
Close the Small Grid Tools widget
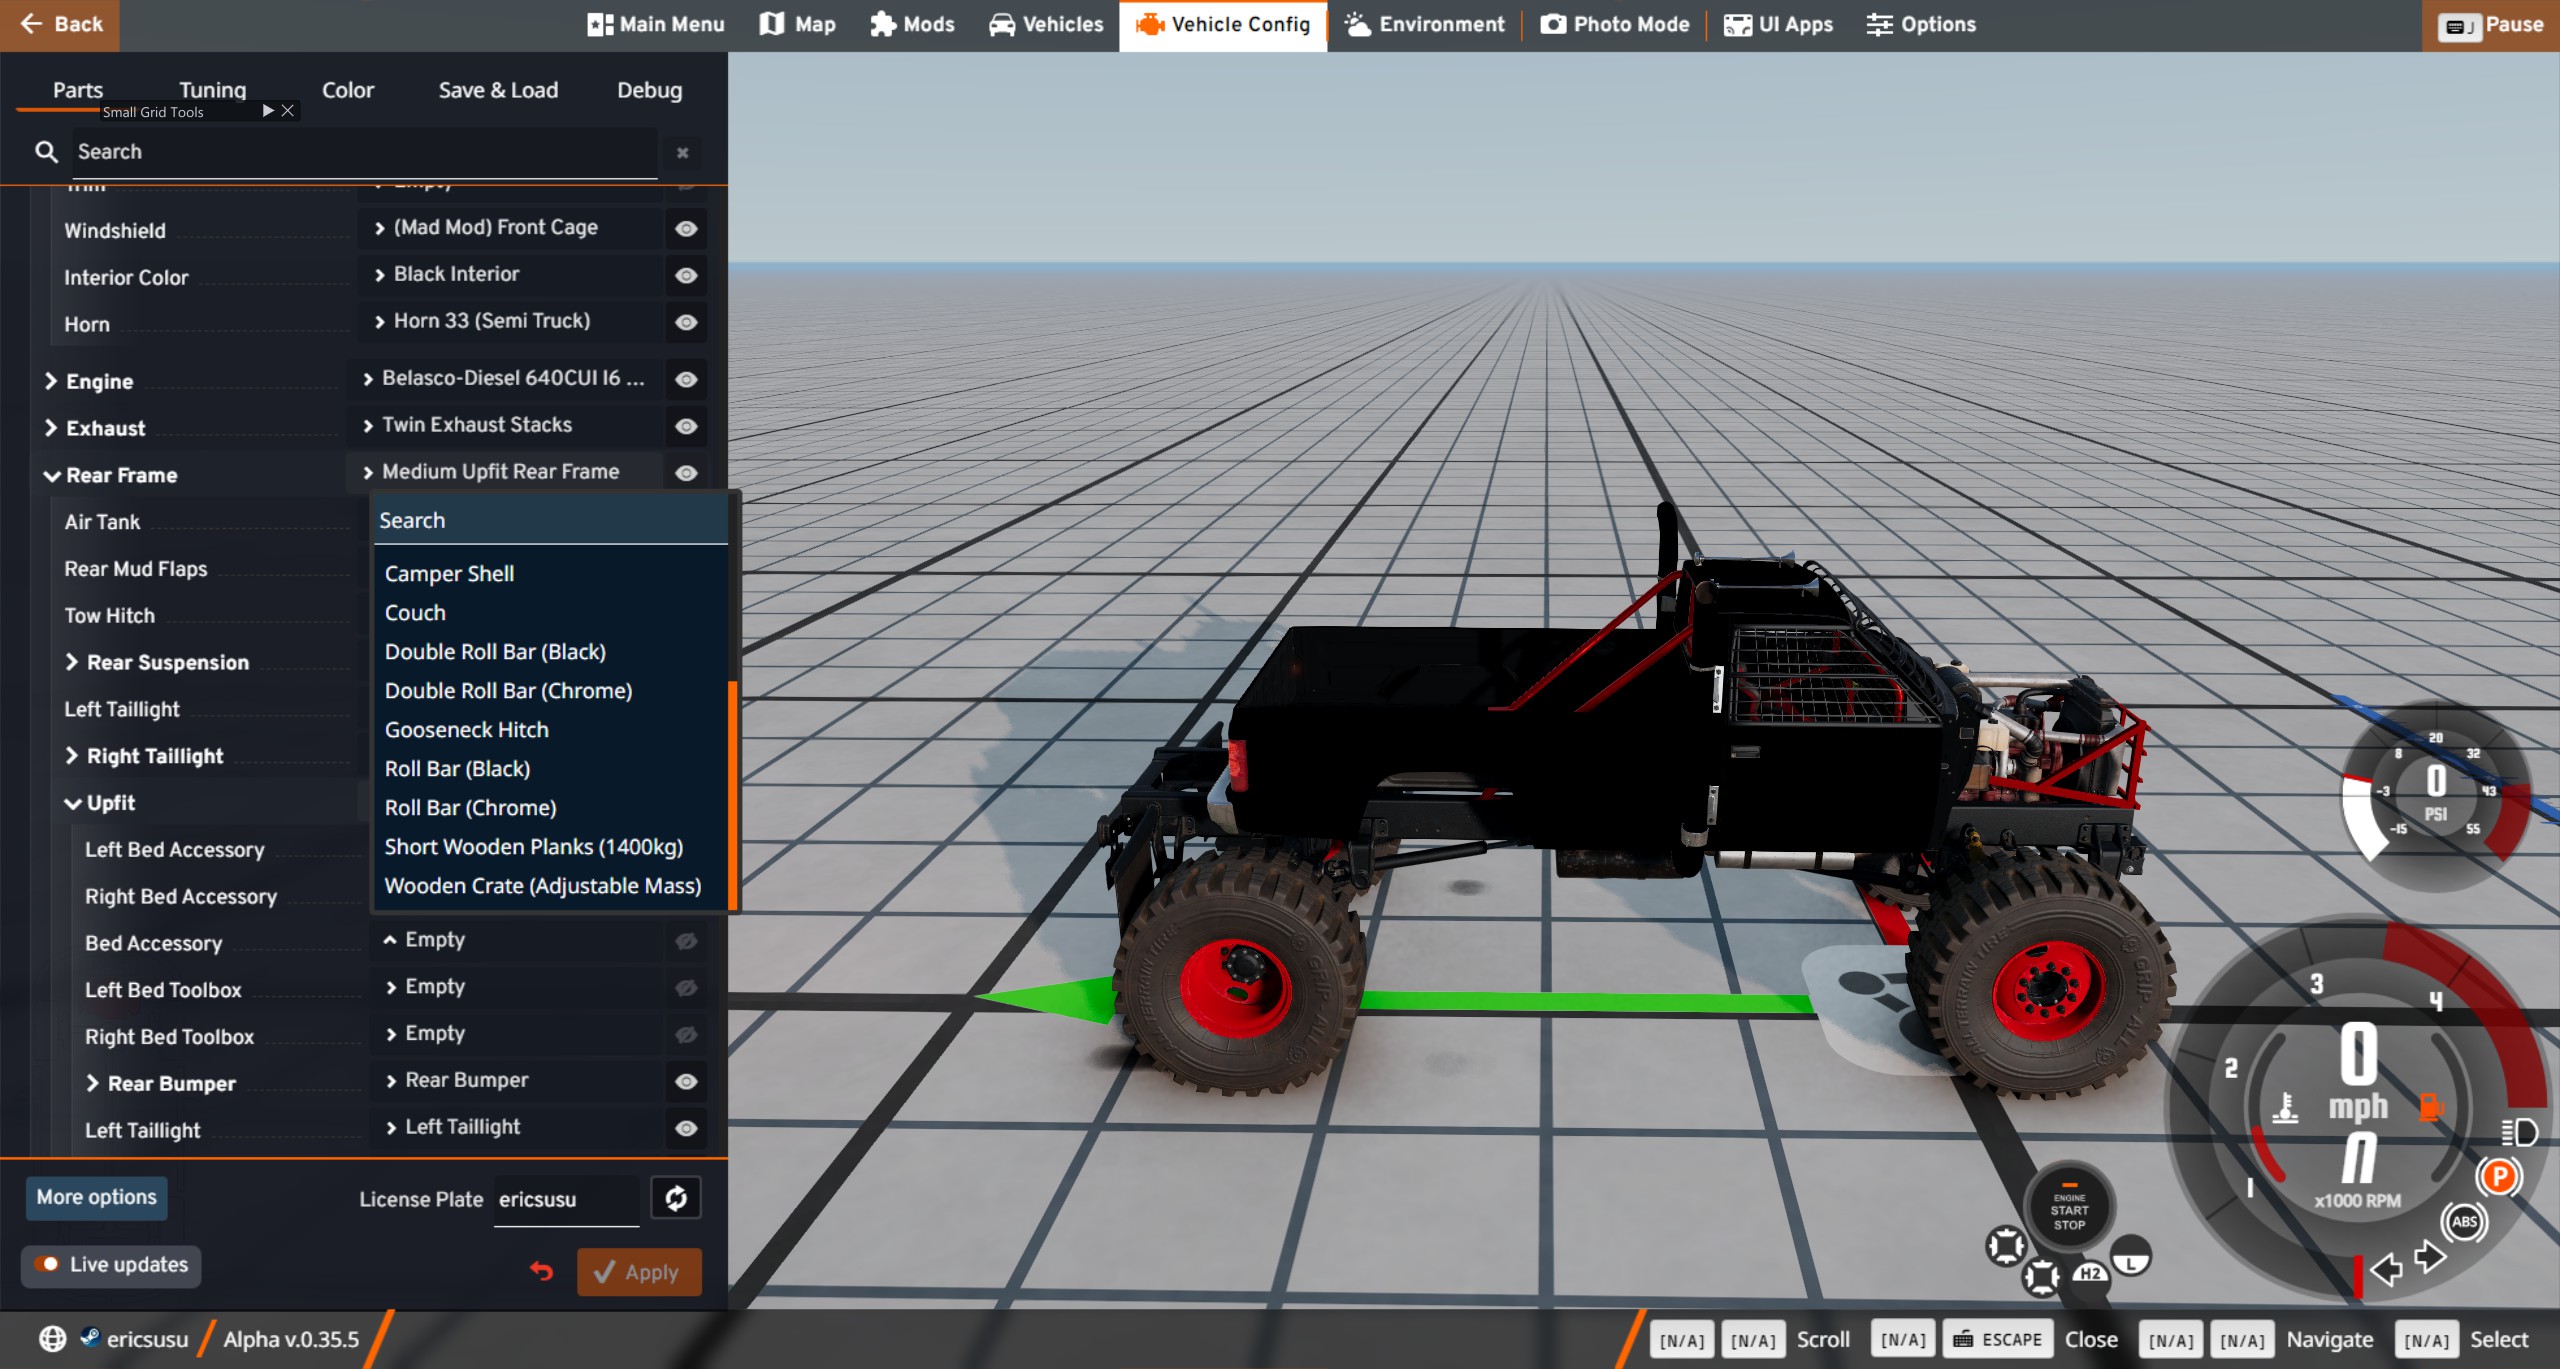288,111
